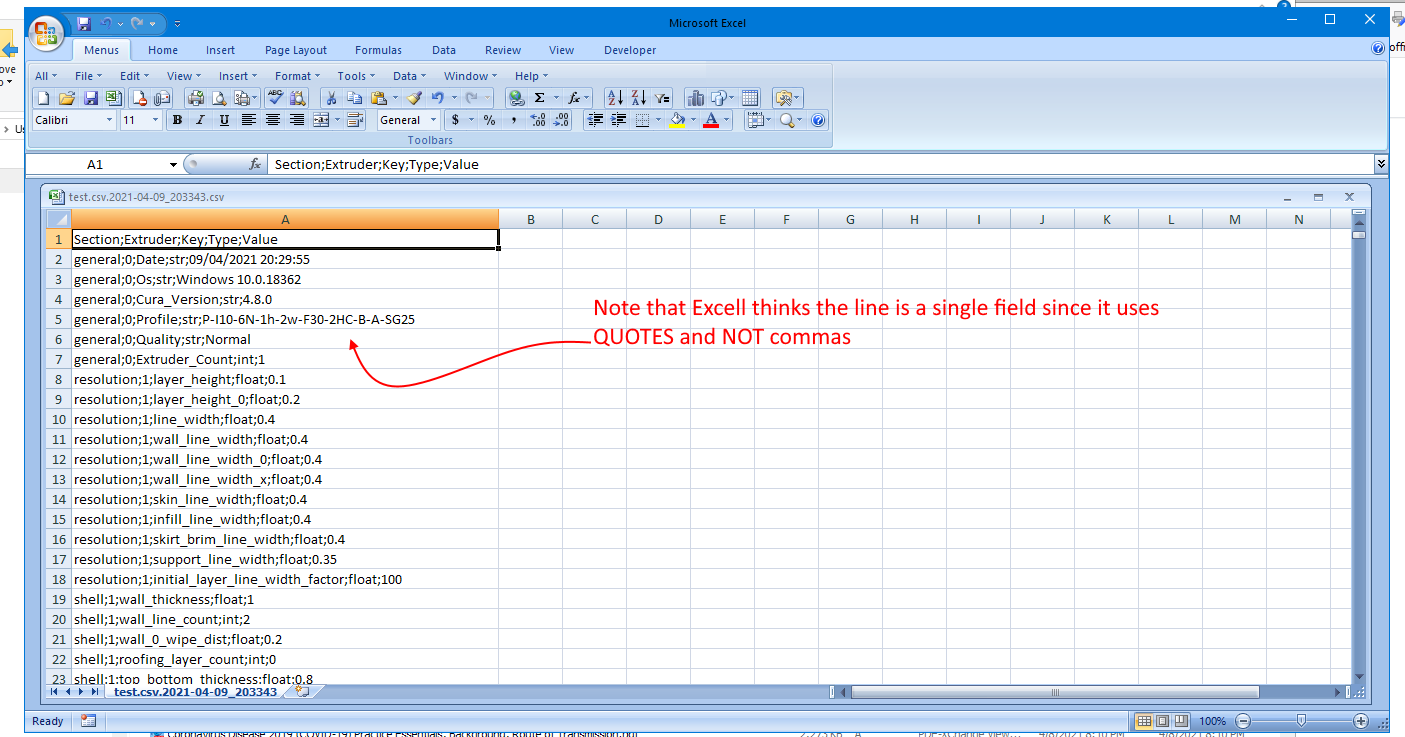This screenshot has width=1405, height=737.
Task: Sort the data Z to A
Action: tap(637, 97)
